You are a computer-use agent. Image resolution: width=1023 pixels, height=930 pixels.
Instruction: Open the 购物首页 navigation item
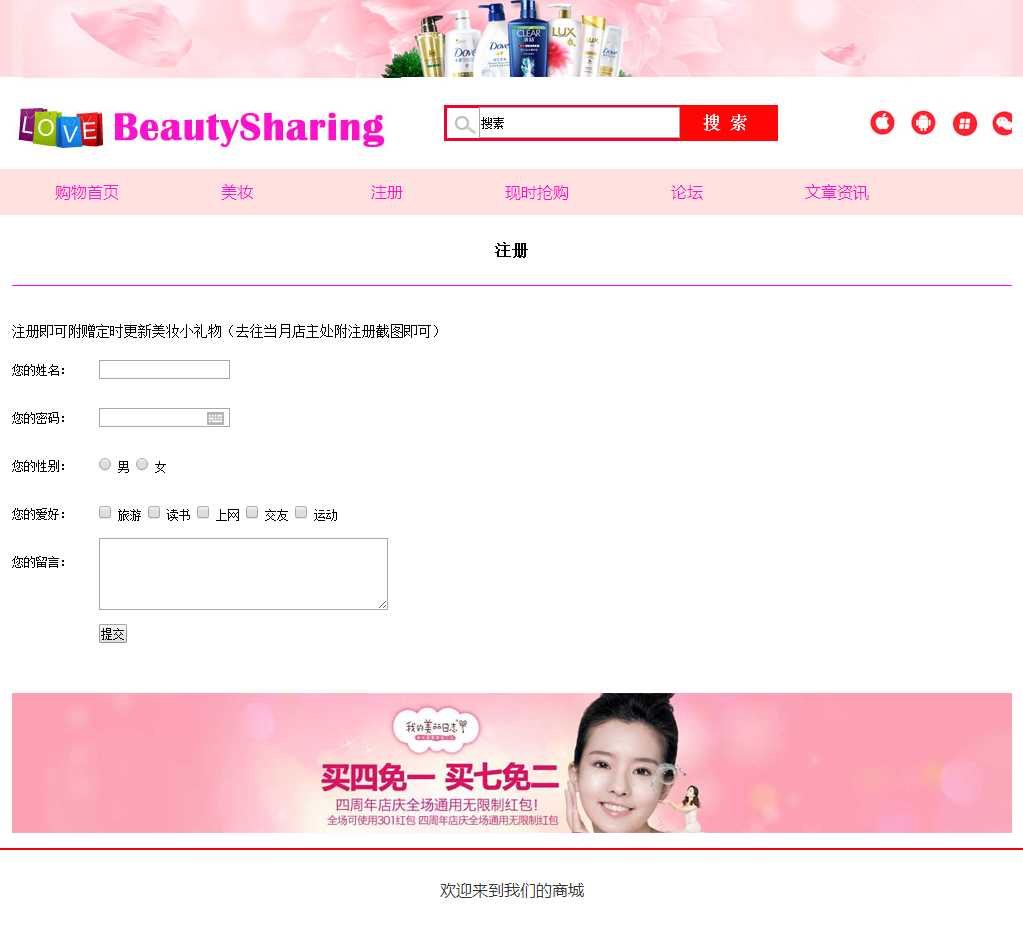point(87,193)
